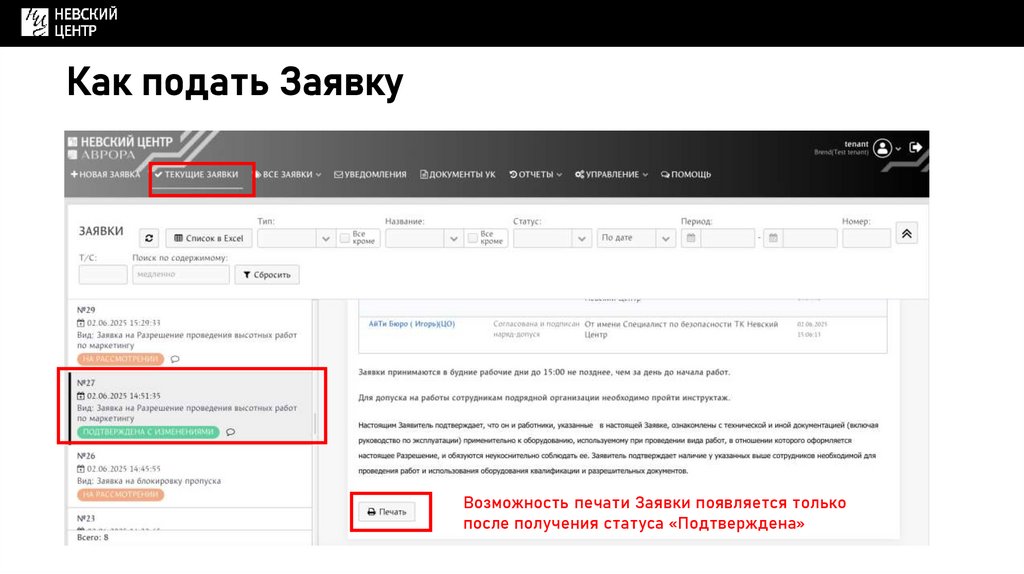Screen dimensions: 1024x574
Task: Expand the Управление dropdown menu
Action: click(x=611, y=174)
